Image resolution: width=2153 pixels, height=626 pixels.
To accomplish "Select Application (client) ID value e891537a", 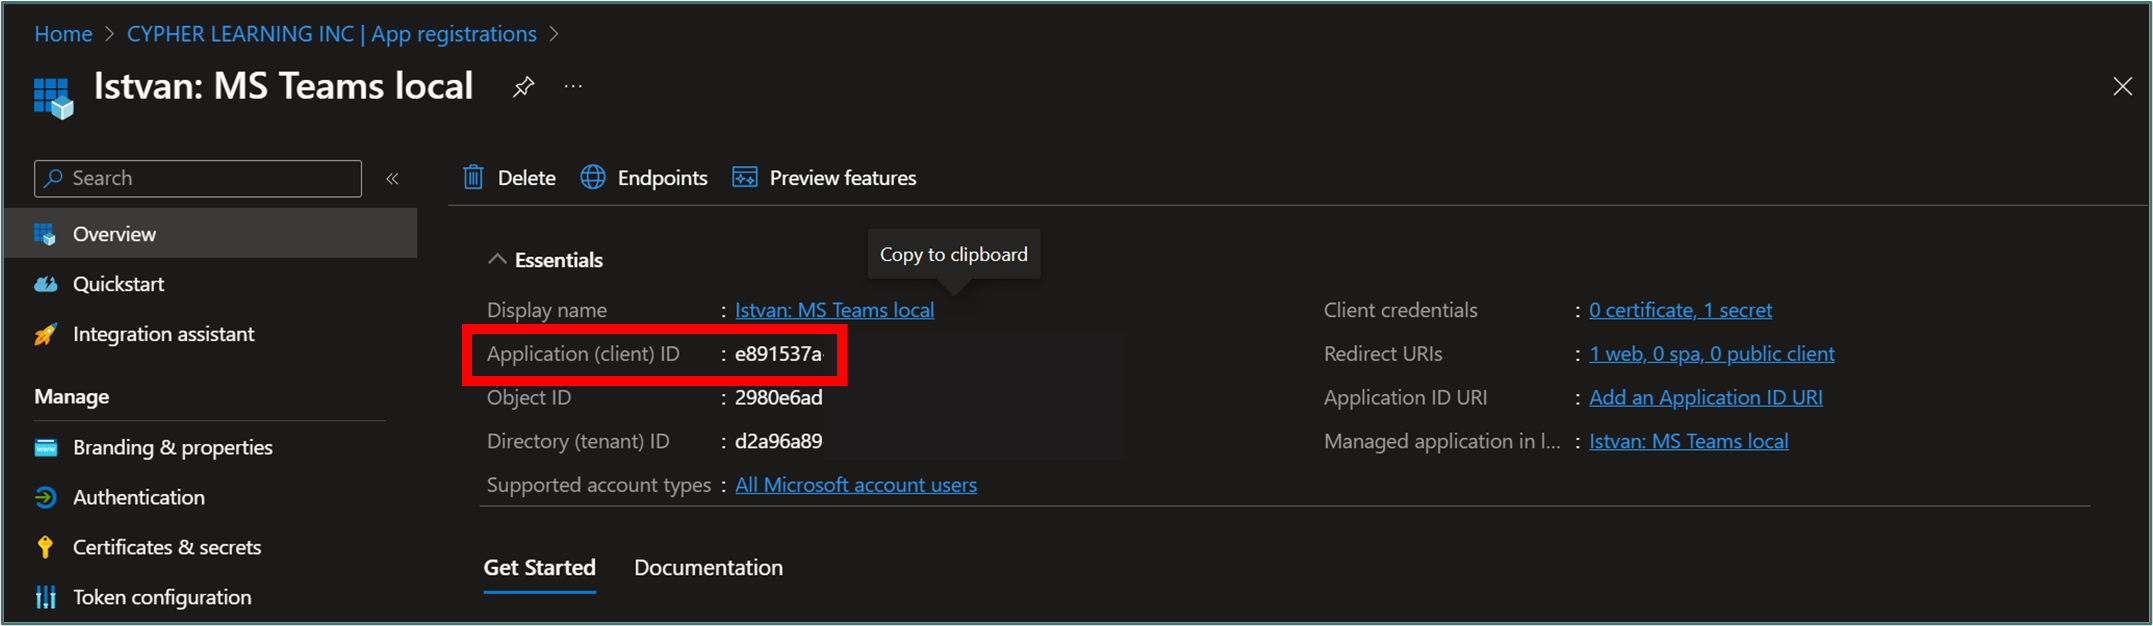I will click(x=779, y=354).
